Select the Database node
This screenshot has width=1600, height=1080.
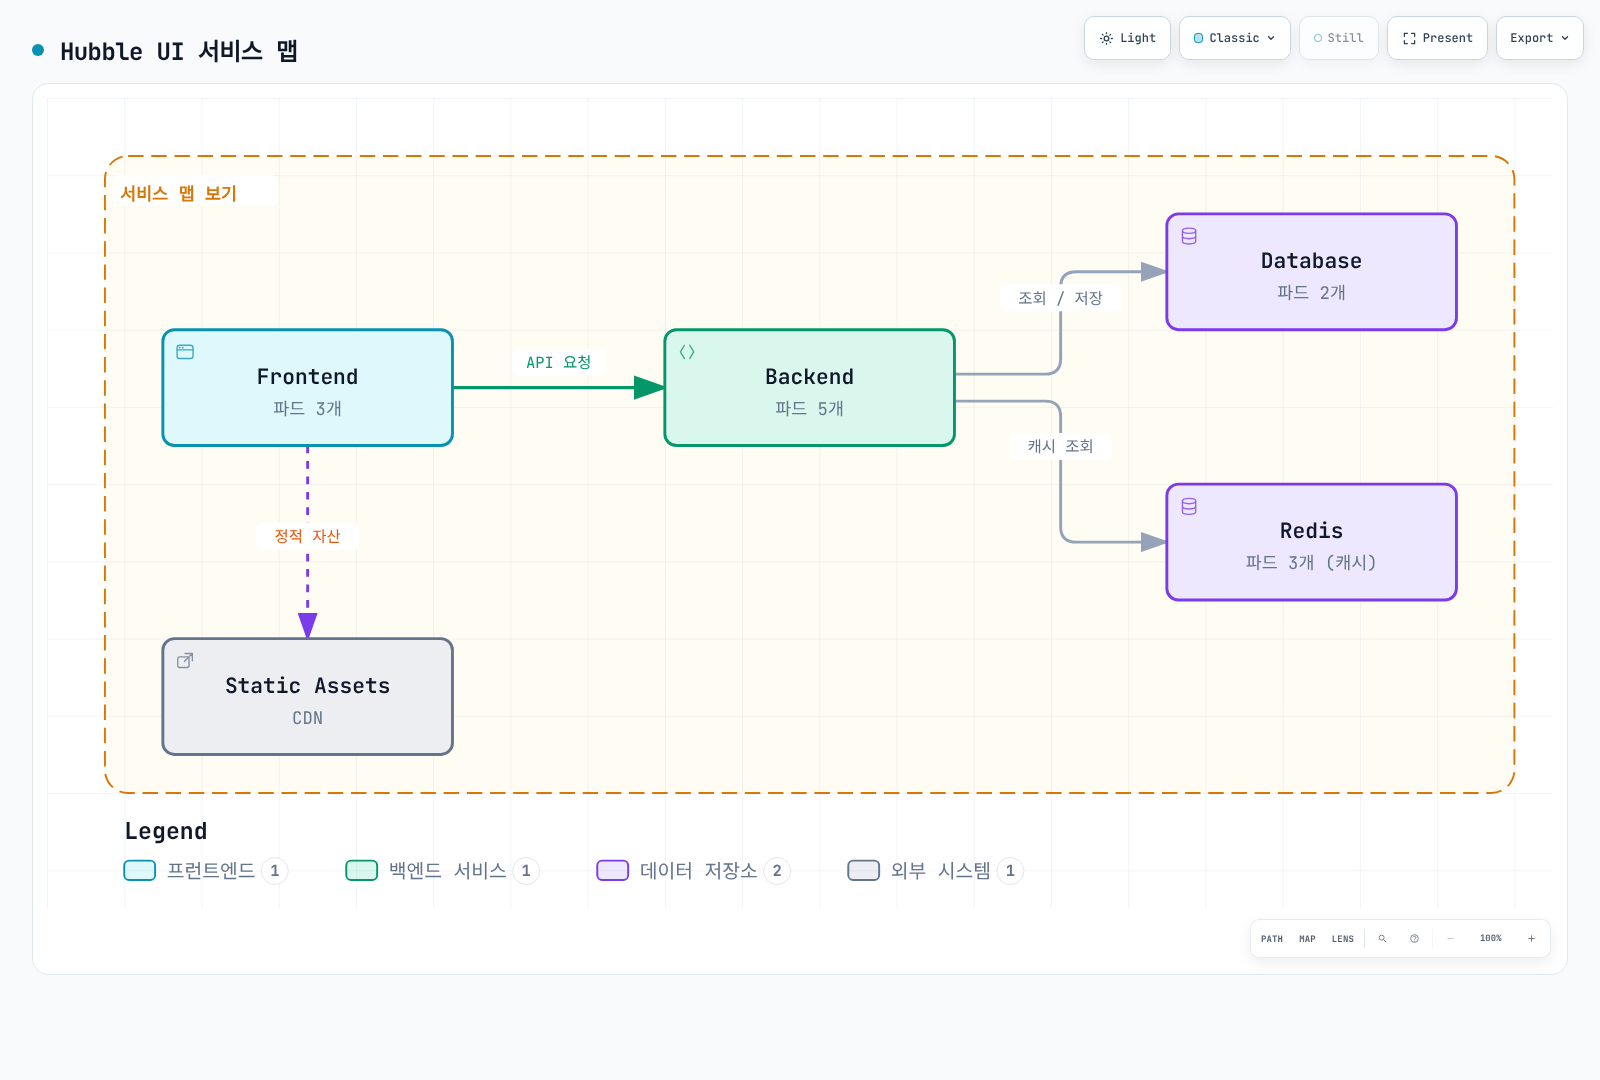[x=1312, y=272]
